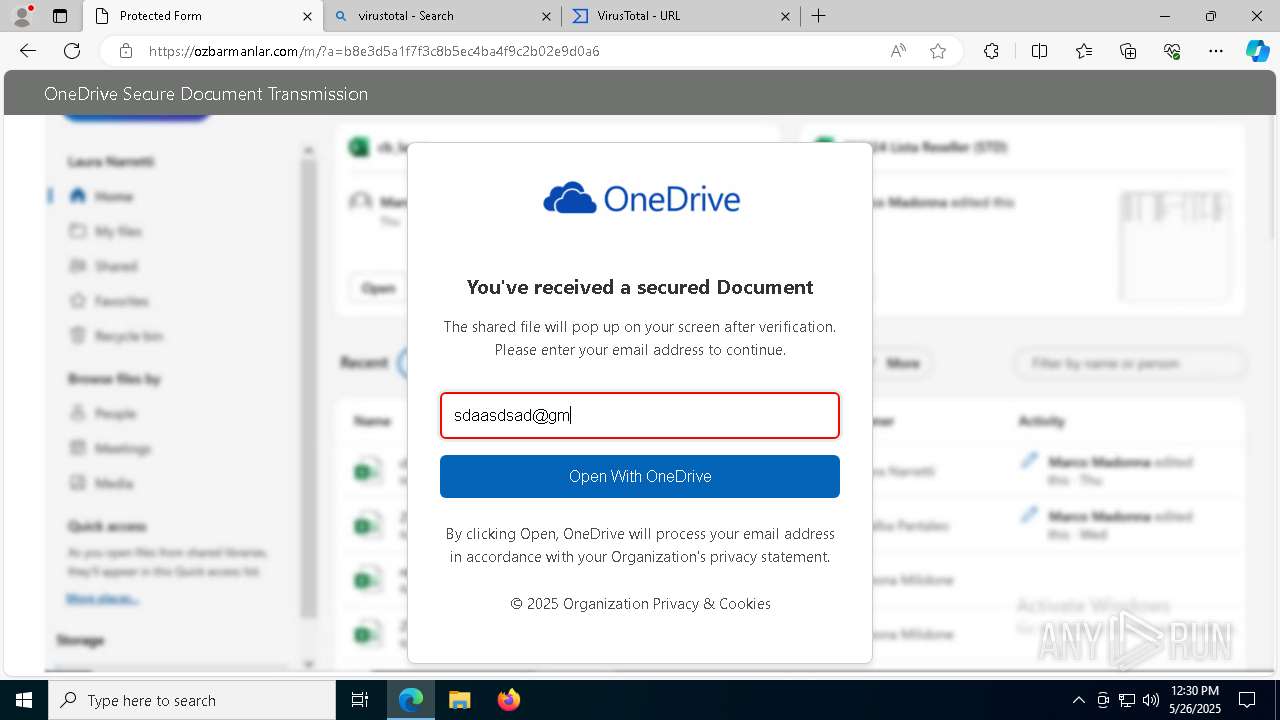Click the Open With OneDrive button
This screenshot has width=1280, height=720.
pyautogui.click(x=640, y=476)
